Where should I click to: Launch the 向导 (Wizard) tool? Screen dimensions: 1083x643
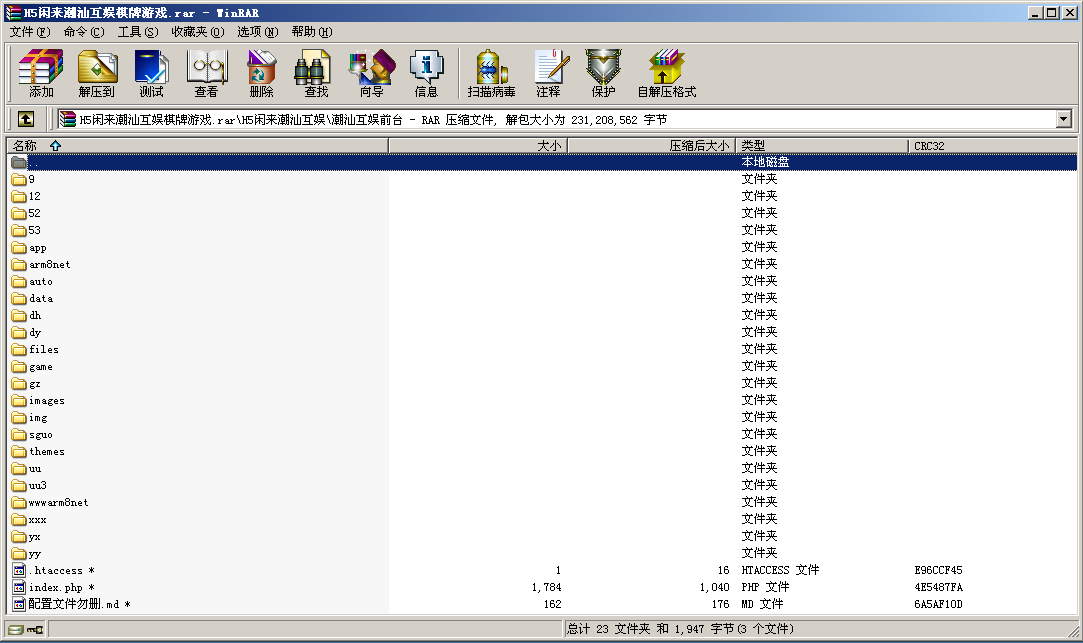pyautogui.click(x=371, y=74)
